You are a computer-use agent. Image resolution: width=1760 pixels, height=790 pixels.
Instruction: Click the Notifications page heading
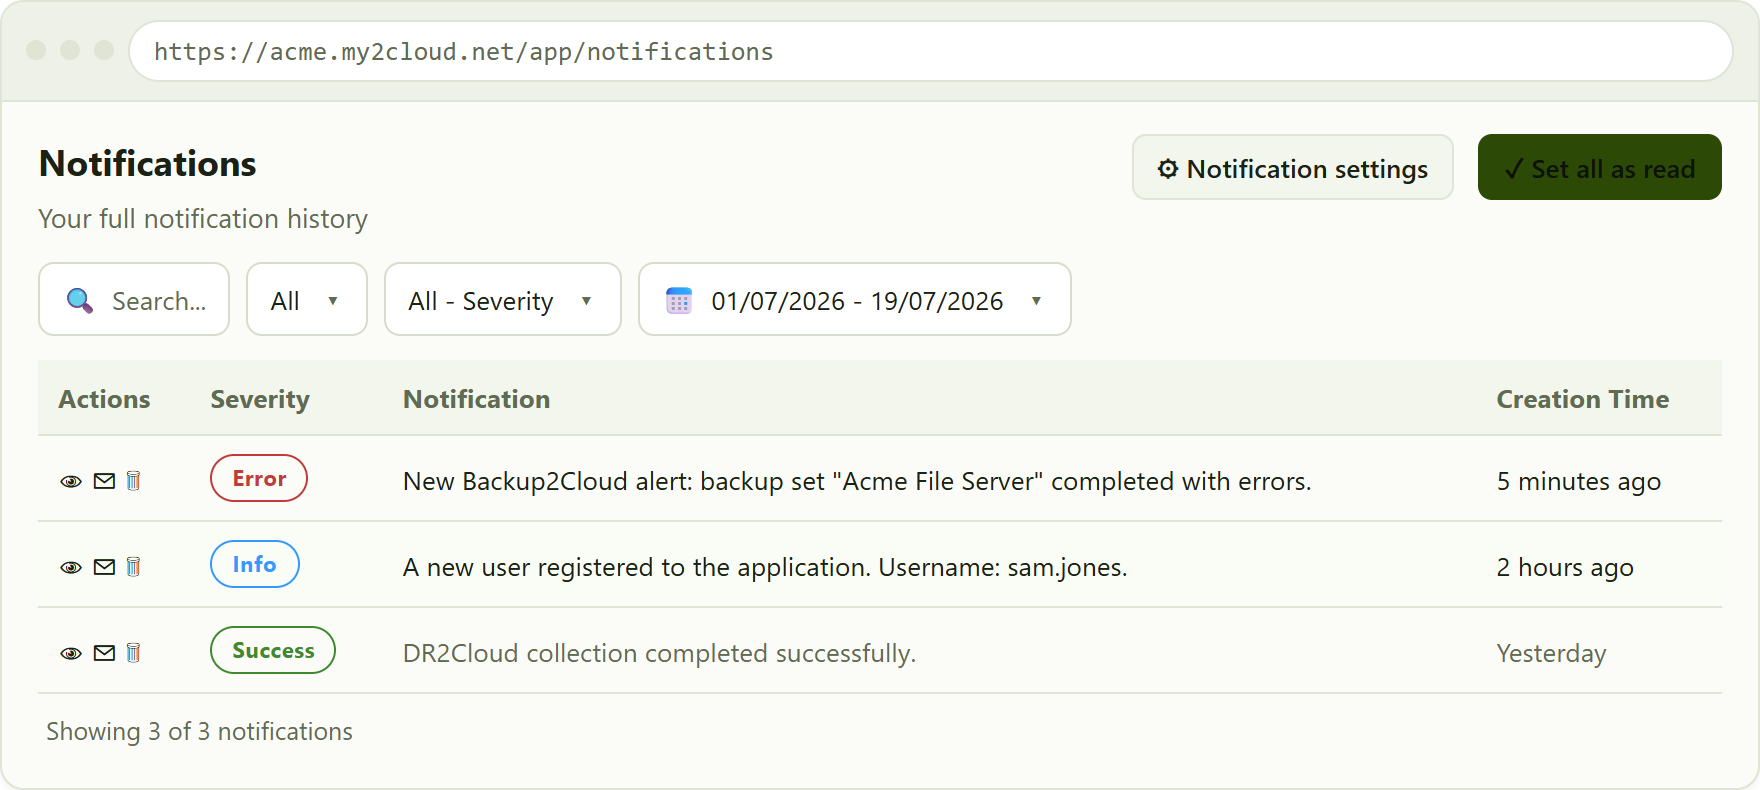click(x=148, y=163)
